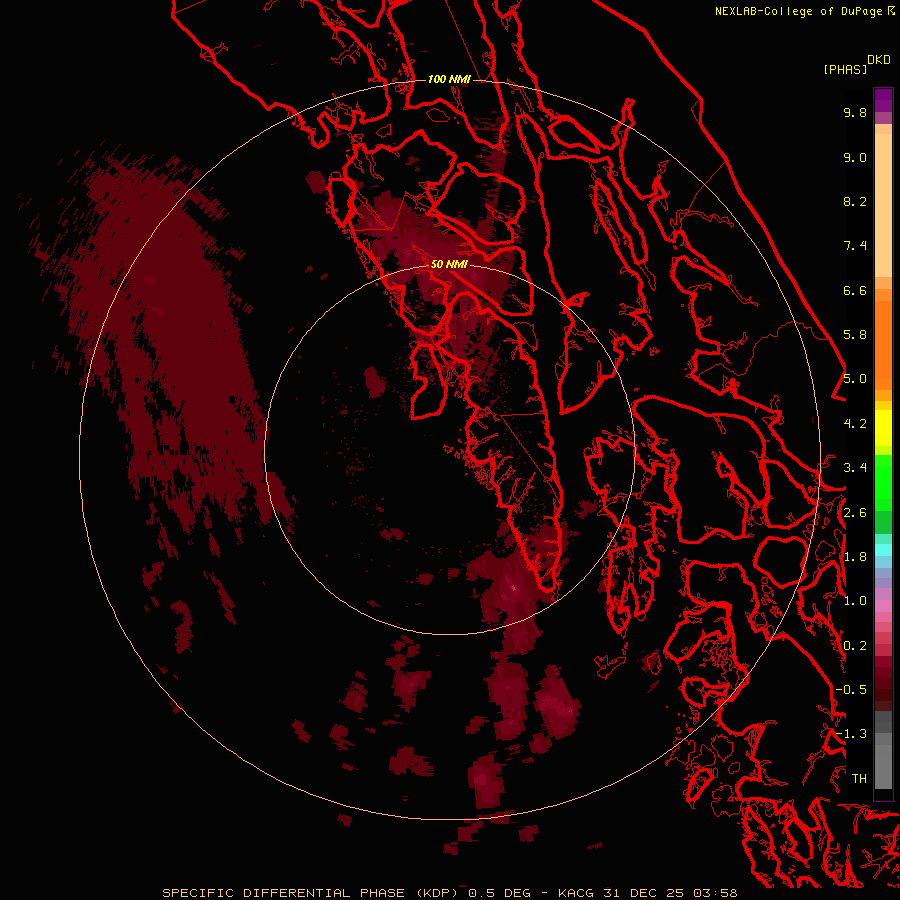Click the 5.0 scale value
The image size is (900, 900).
coord(855,379)
